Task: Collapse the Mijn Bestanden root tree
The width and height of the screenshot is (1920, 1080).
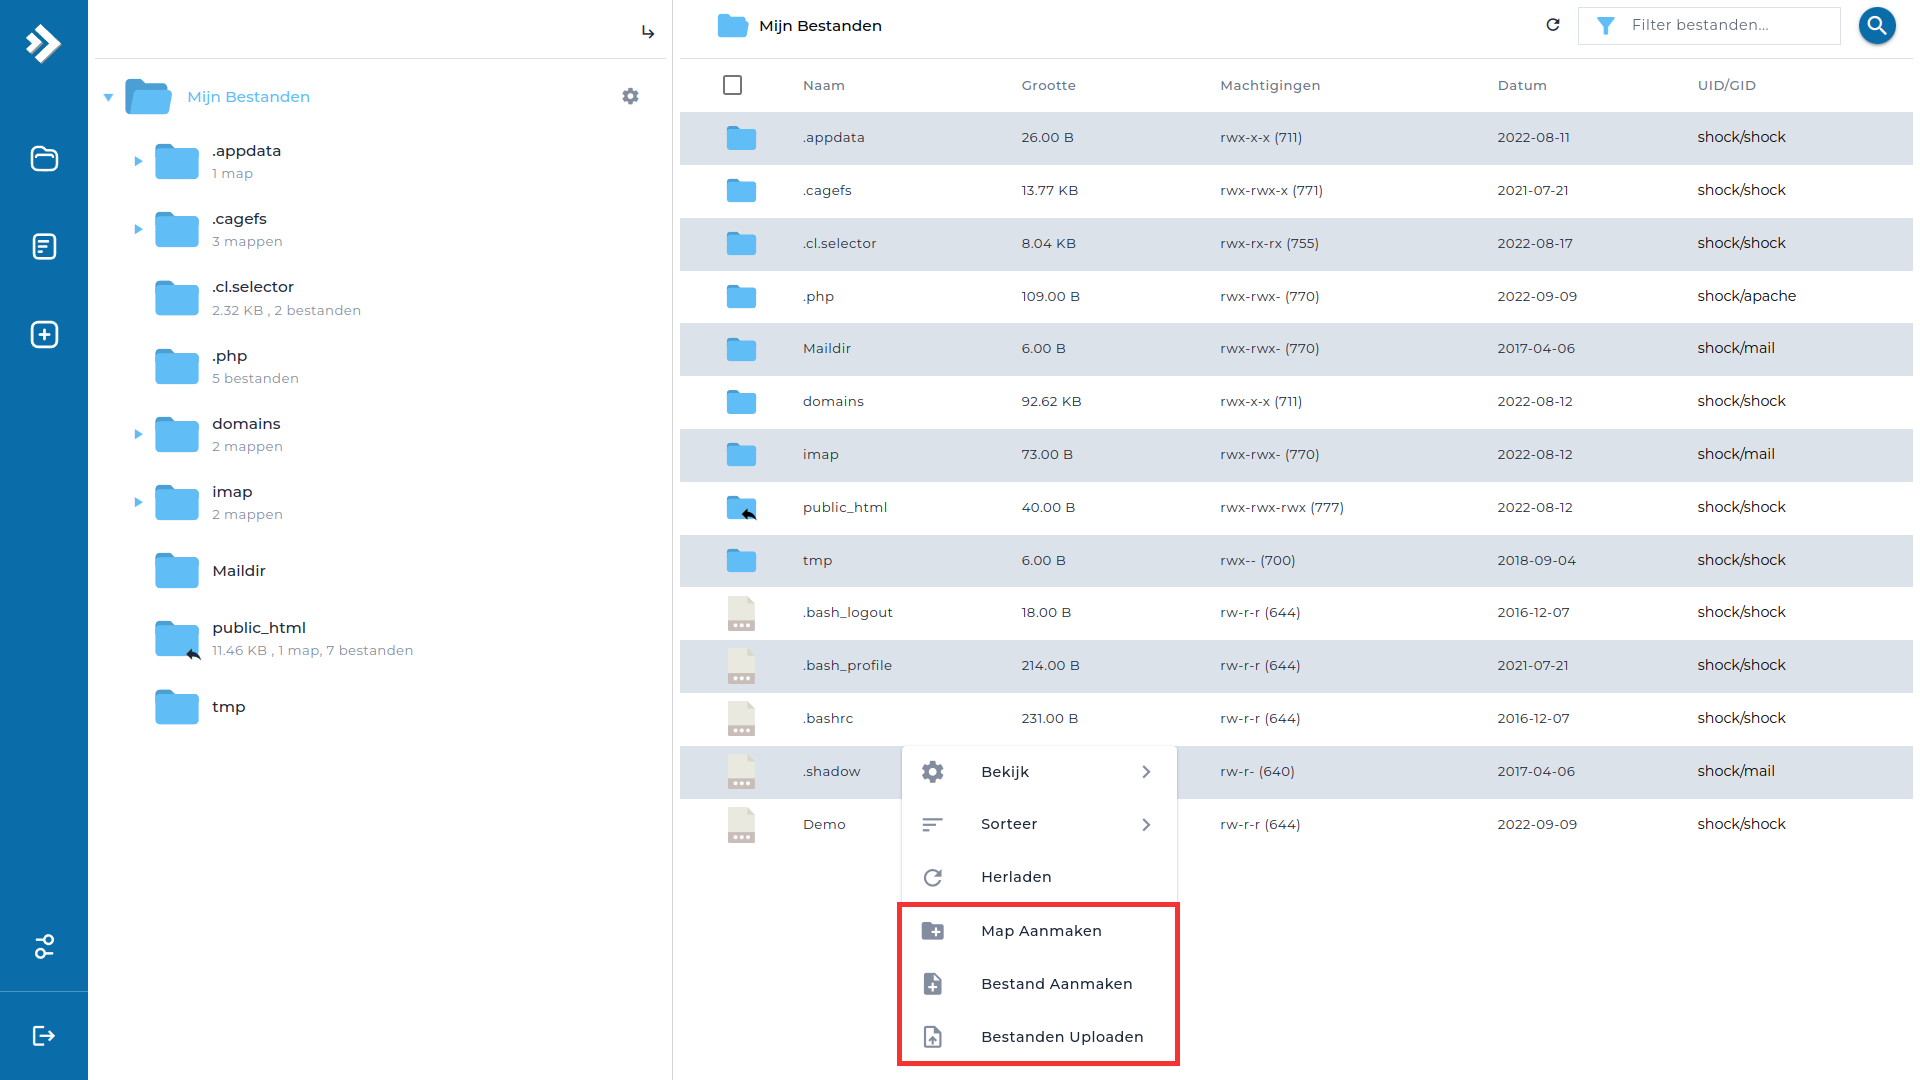Action: (x=108, y=97)
